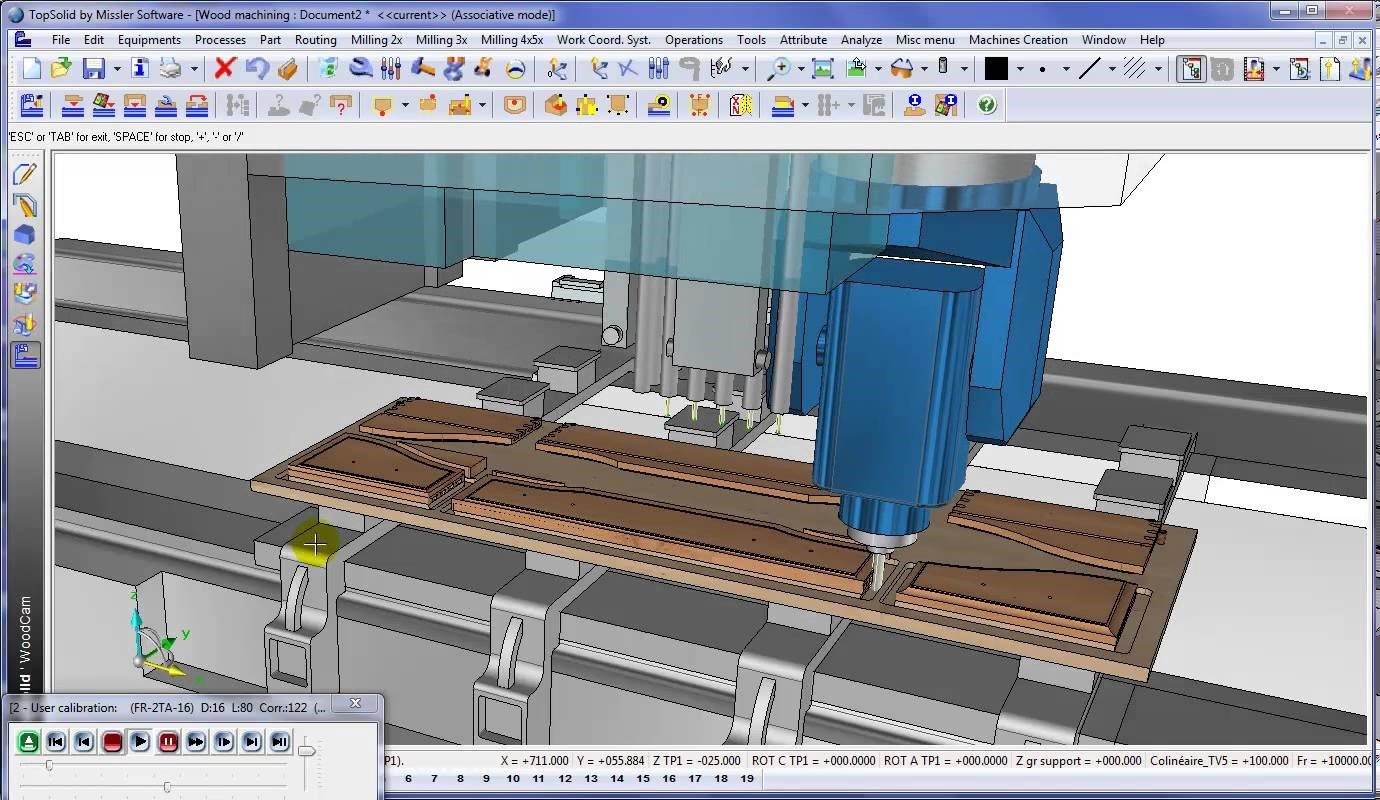
Task: Open help with the green question mark icon
Action: [987, 104]
